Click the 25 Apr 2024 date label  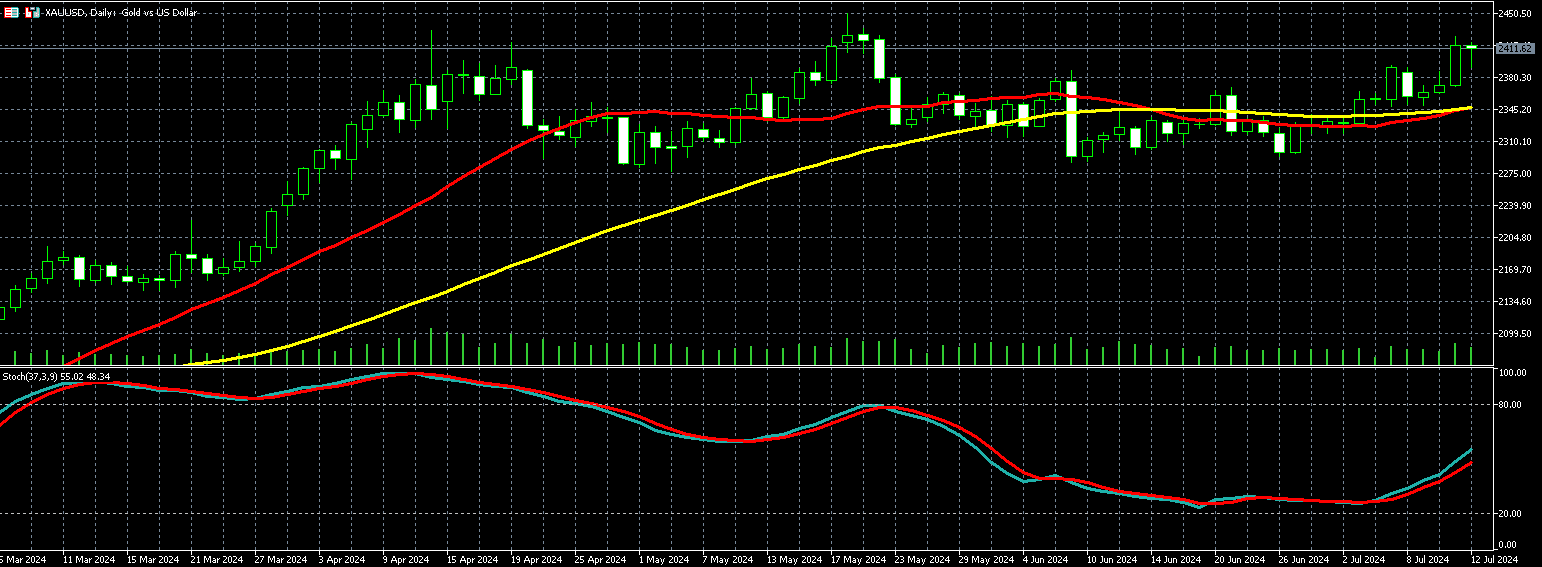tap(601, 559)
